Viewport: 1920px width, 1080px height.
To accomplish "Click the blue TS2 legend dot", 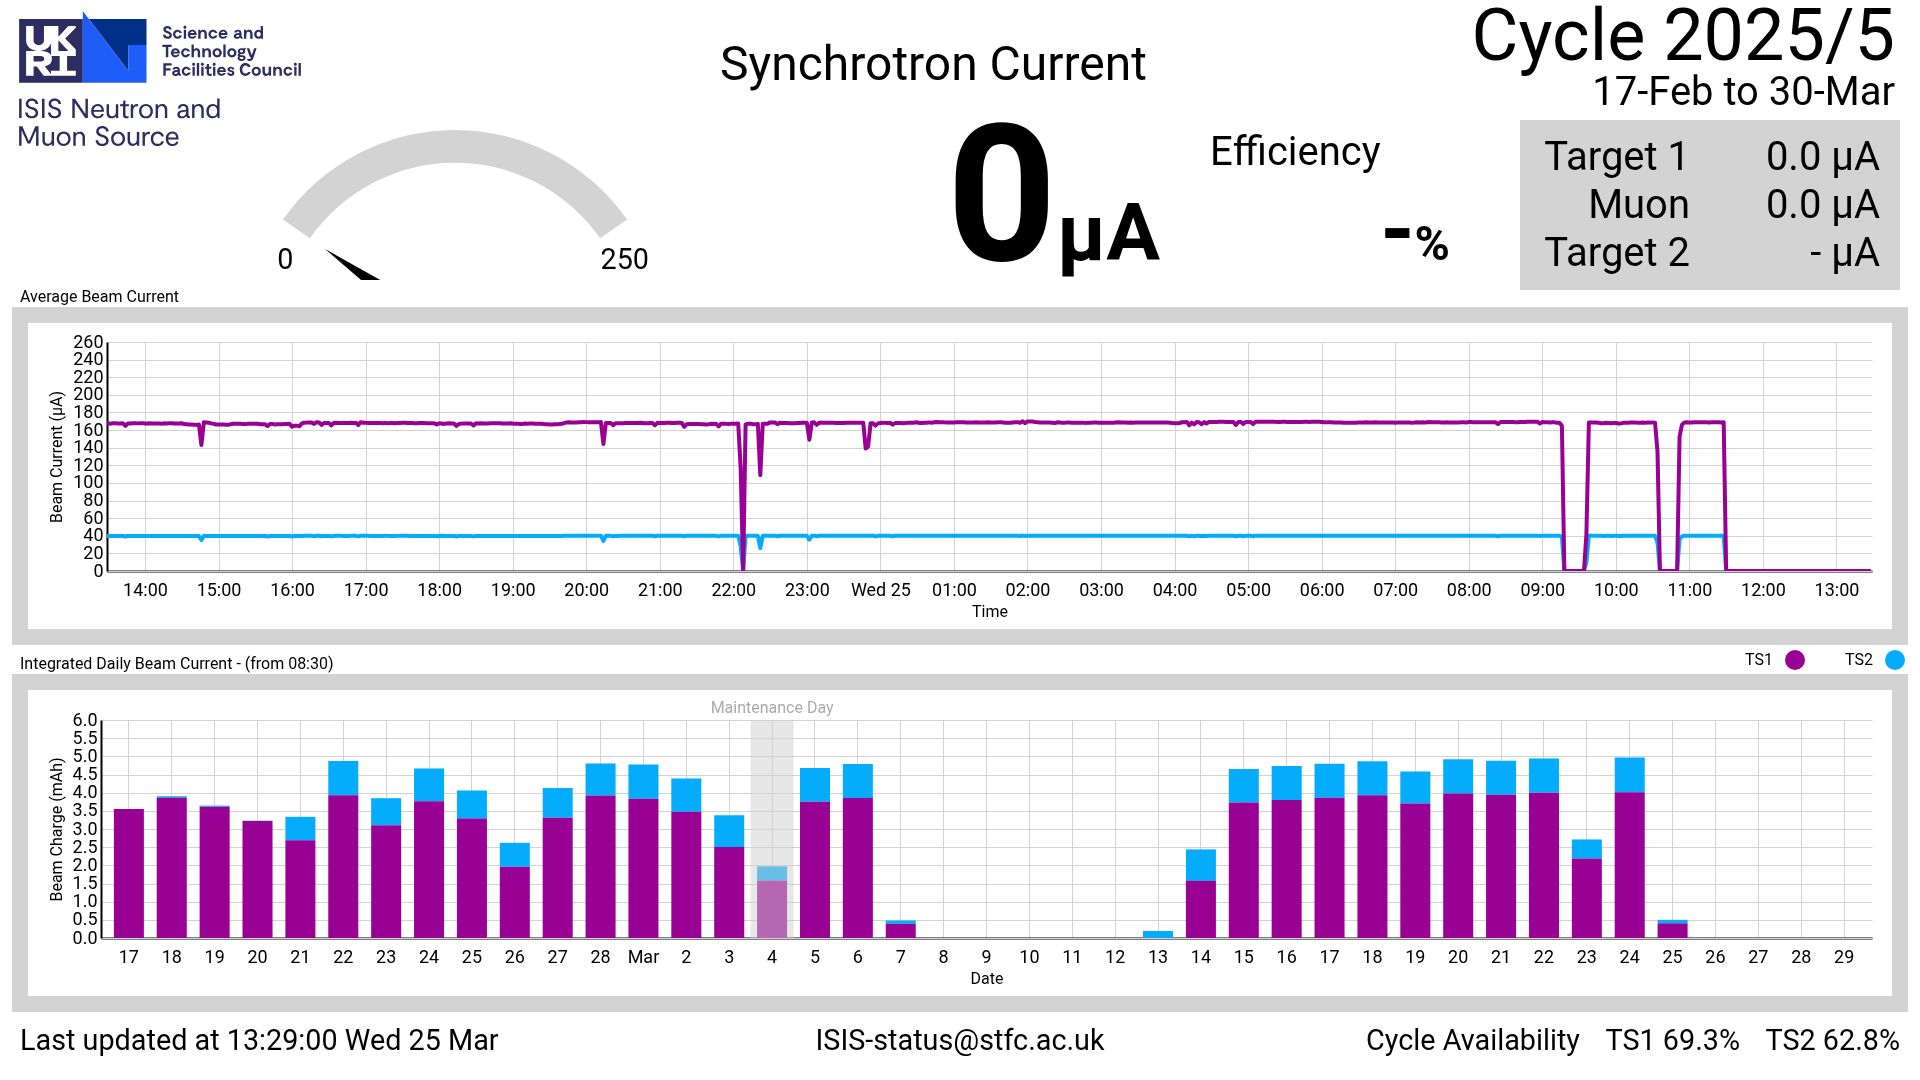I will 1894,660.
